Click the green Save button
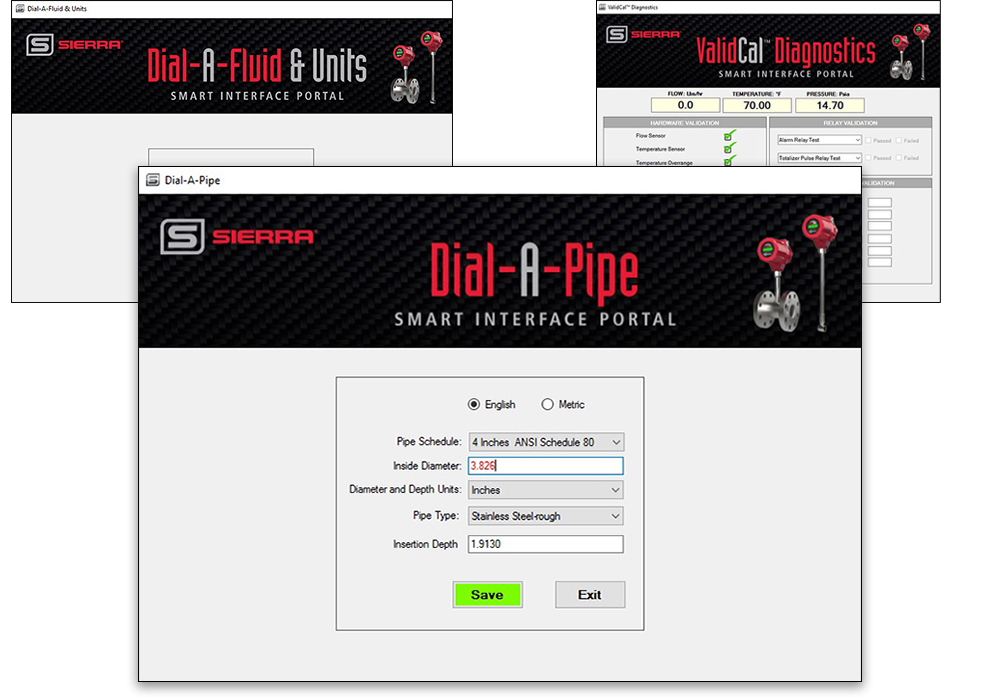Image resolution: width=1000 pixels, height=700 pixels. [488, 594]
